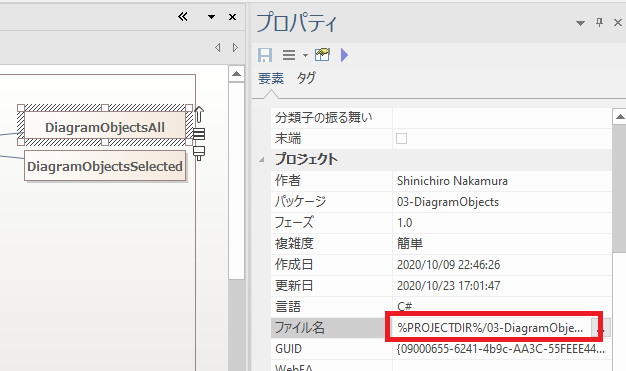This screenshot has height=371, width=626.
Task: Click the next tab right arrow
Action: coord(236,48)
